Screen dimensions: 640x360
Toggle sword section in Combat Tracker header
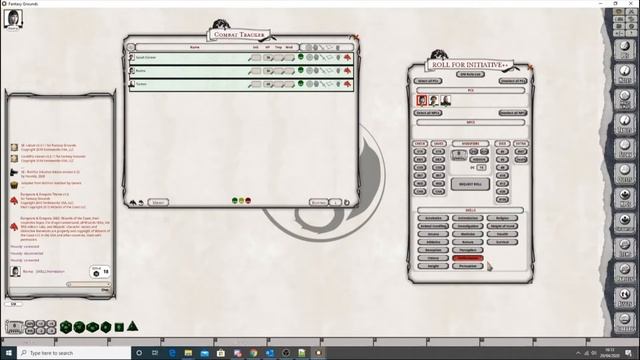click(322, 47)
